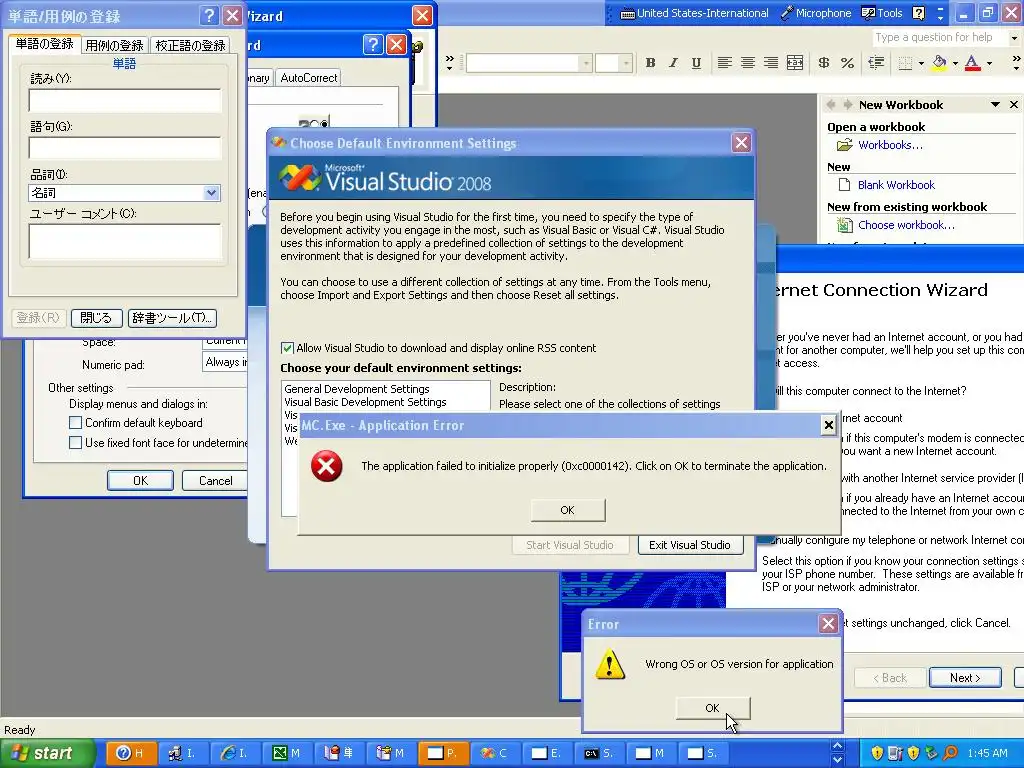Viewport: 1024px width, 768px height.
Task: Click Next in Internet Connection Wizard
Action: tap(965, 678)
